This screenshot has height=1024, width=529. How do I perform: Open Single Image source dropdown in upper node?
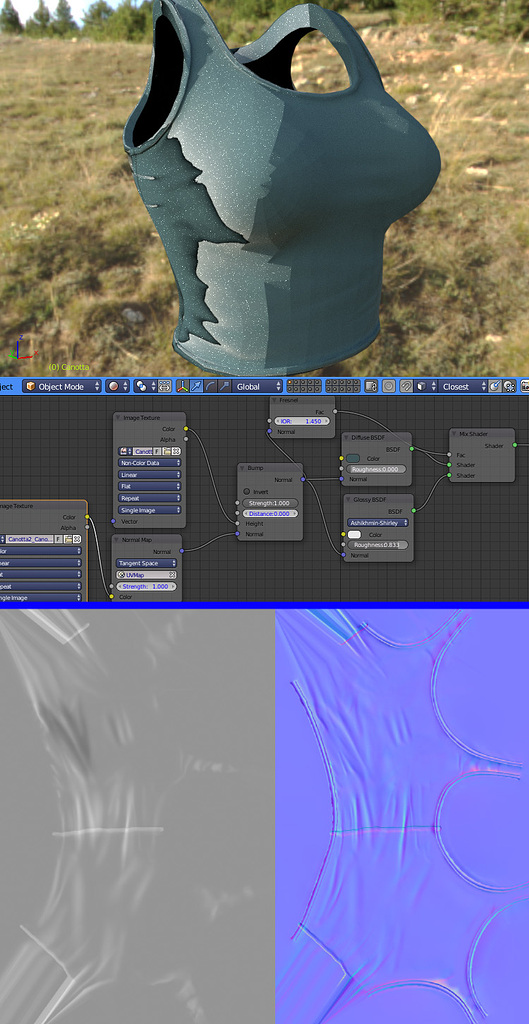pyautogui.click(x=150, y=510)
